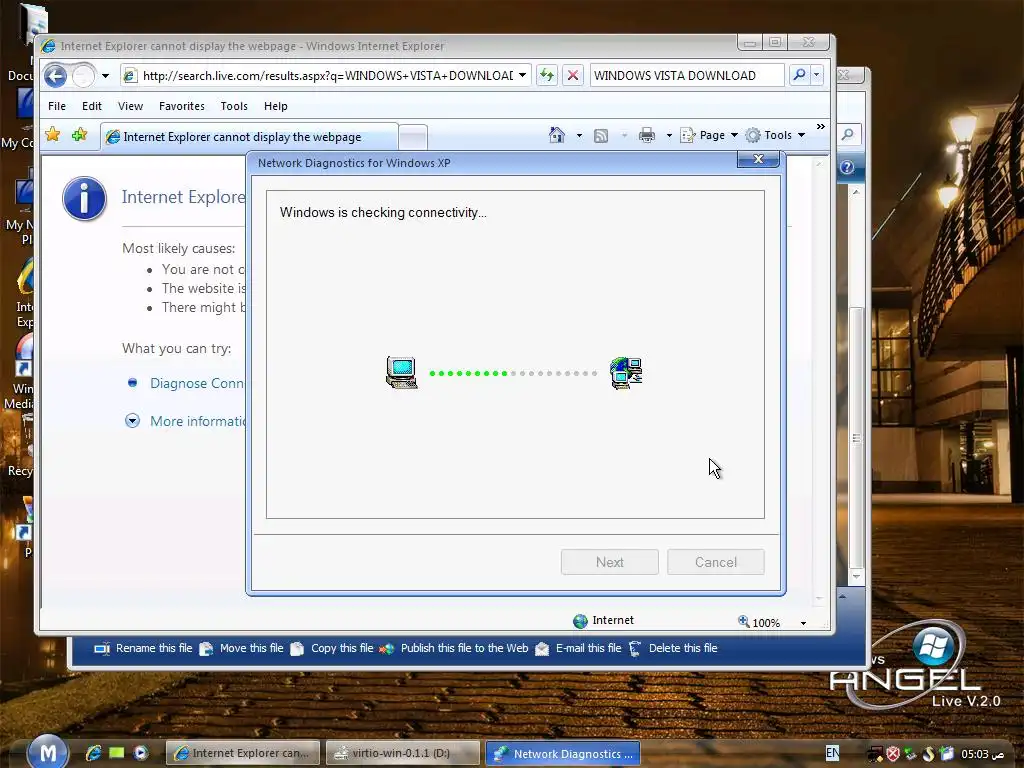1024x768 pixels.
Task: Click 'Copy this file' in the background window
Action: [x=332, y=648]
